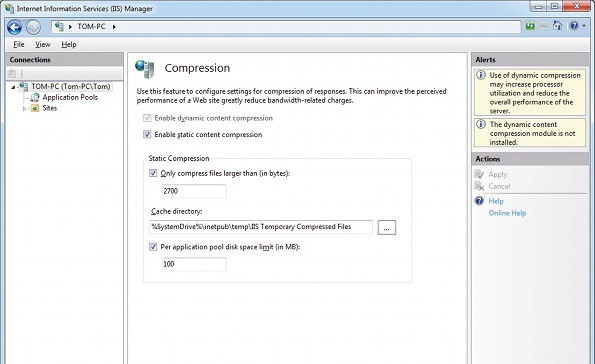595x364 pixels.
Task: Click the TOM-PC server node icon
Action: click(23, 86)
